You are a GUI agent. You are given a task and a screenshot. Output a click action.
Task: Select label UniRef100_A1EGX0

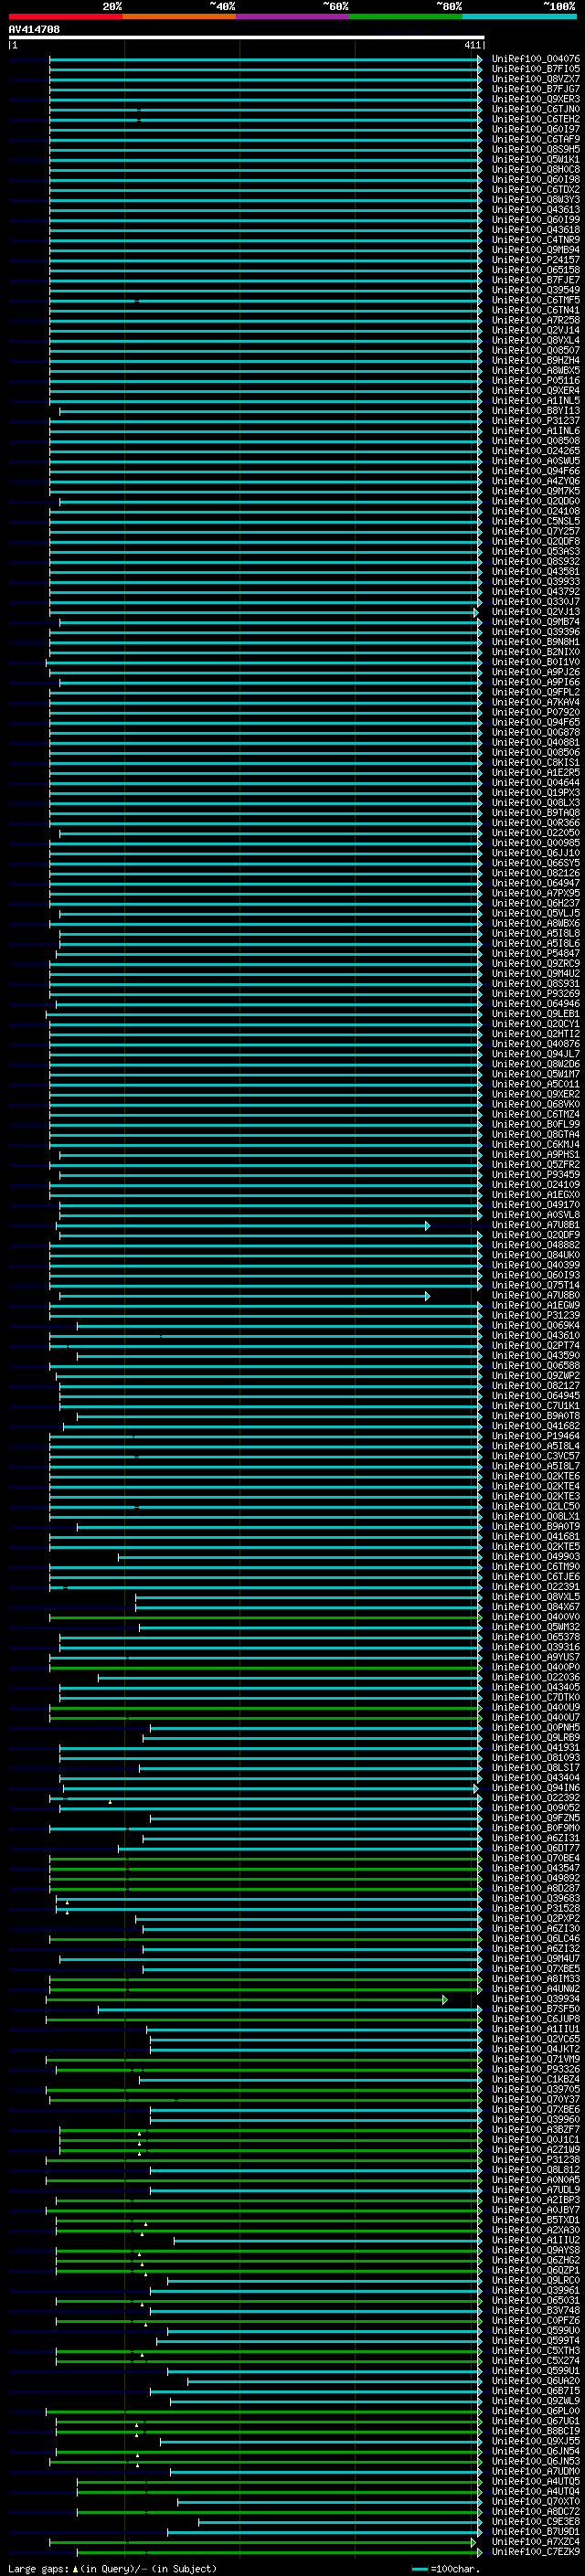click(x=535, y=1195)
